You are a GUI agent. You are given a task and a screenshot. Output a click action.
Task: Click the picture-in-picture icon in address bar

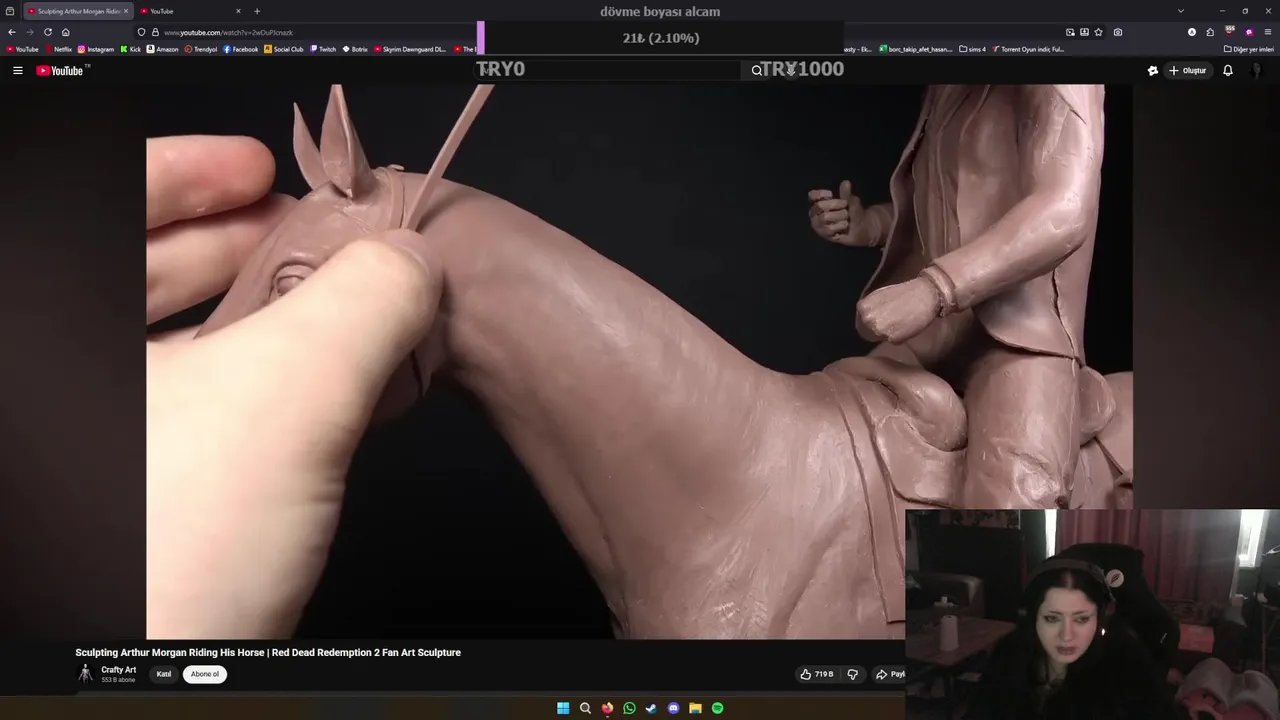coord(1070,32)
